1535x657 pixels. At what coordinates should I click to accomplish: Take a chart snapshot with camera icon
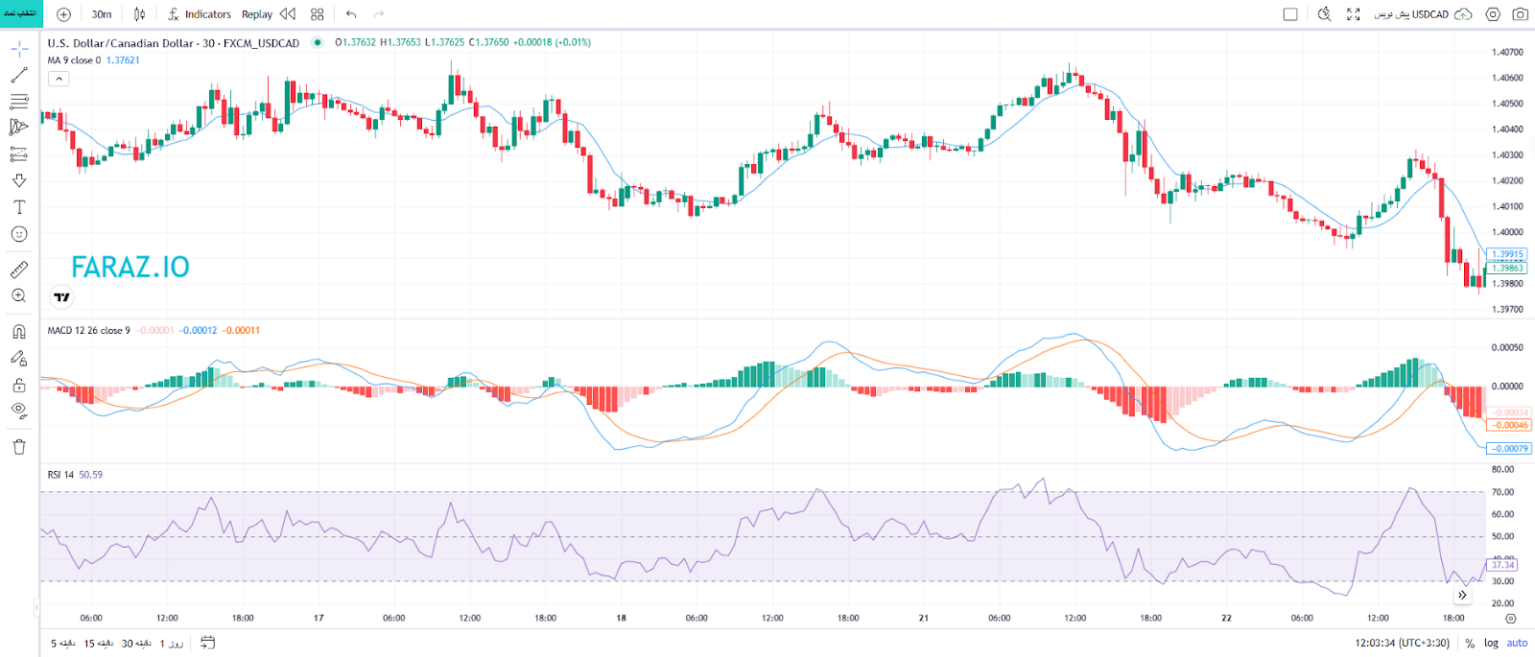pos(1520,14)
